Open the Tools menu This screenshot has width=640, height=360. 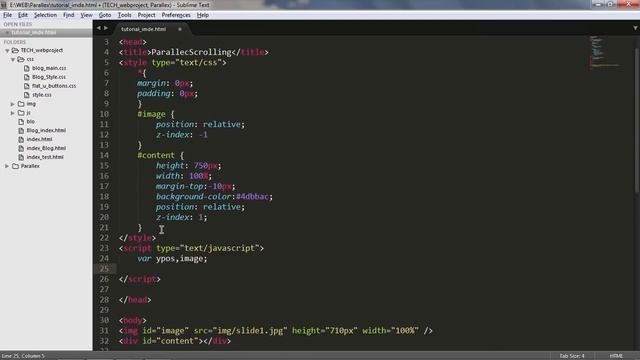pyautogui.click(x=124, y=15)
